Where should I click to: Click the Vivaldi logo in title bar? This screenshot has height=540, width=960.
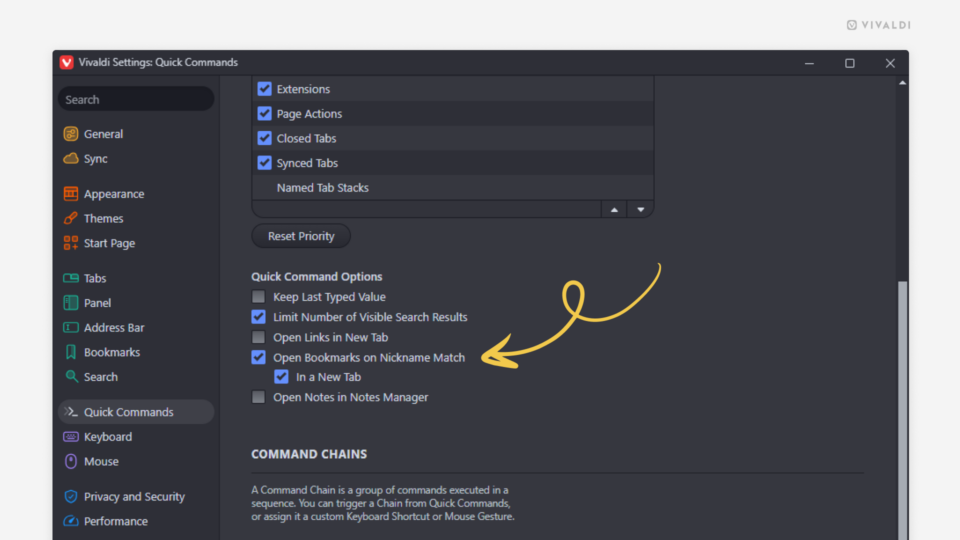coord(66,62)
